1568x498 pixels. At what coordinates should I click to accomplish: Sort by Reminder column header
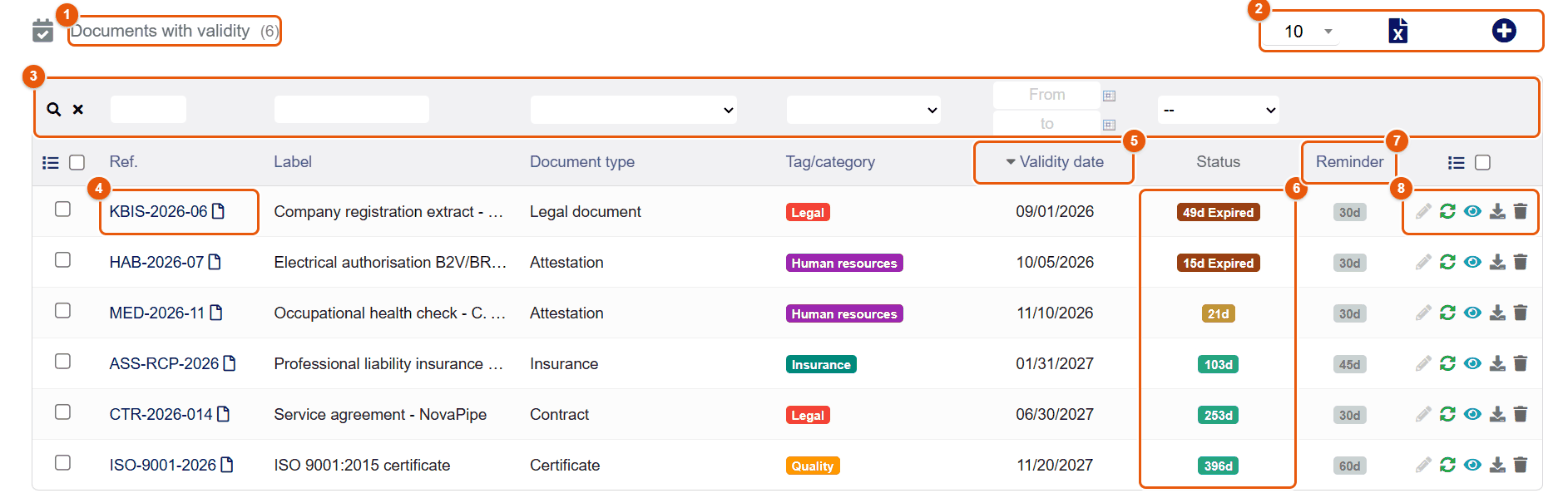click(x=1349, y=162)
